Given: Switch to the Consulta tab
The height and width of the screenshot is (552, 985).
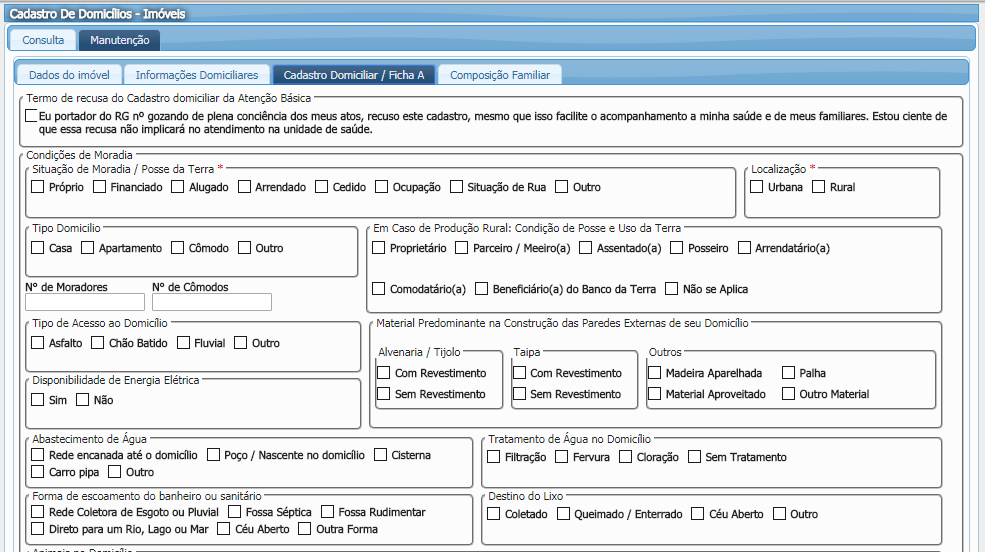Looking at the screenshot, I should click(43, 40).
